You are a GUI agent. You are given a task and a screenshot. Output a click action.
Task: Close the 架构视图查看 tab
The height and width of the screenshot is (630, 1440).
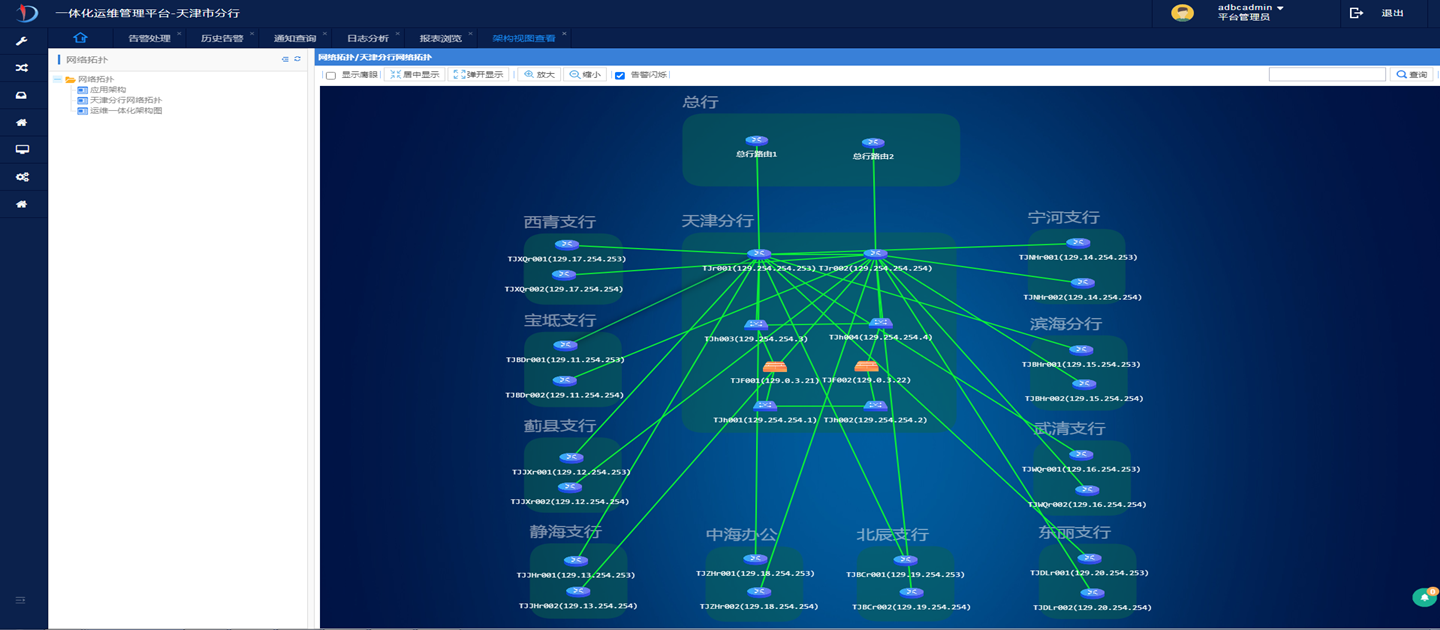[564, 34]
